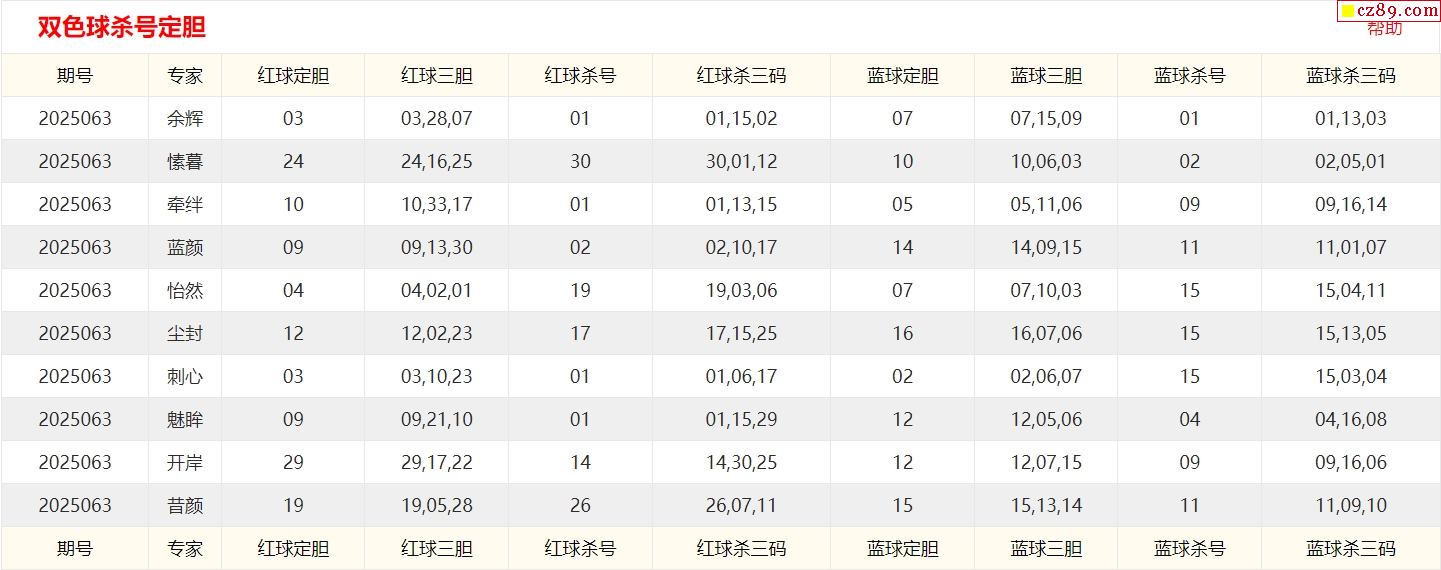Click red kill codes 02,10,17
1441x570 pixels.
[x=741, y=247]
